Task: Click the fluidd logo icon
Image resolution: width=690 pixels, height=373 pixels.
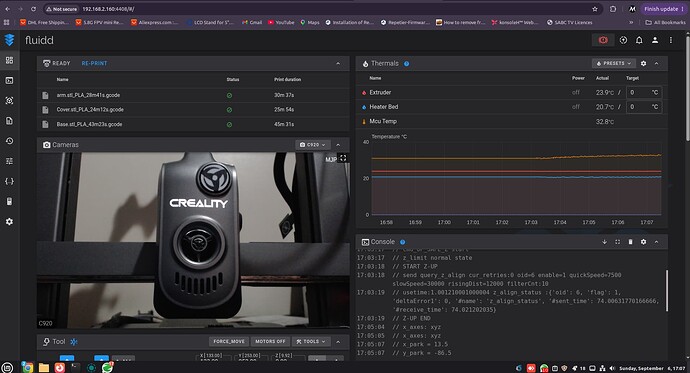Action: click(9, 40)
